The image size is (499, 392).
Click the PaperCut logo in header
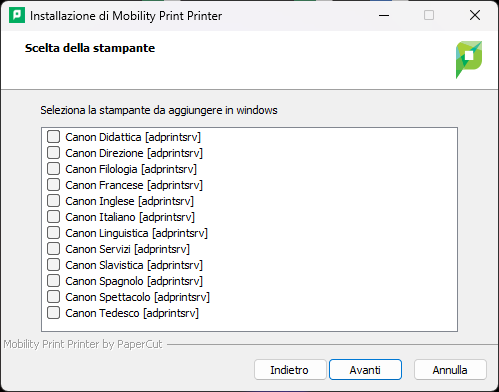469,60
